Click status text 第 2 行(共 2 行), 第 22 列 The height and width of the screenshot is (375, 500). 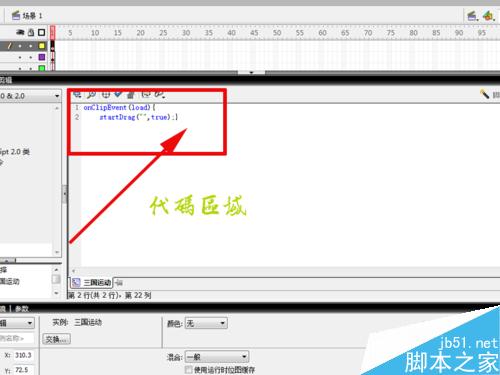(110, 295)
